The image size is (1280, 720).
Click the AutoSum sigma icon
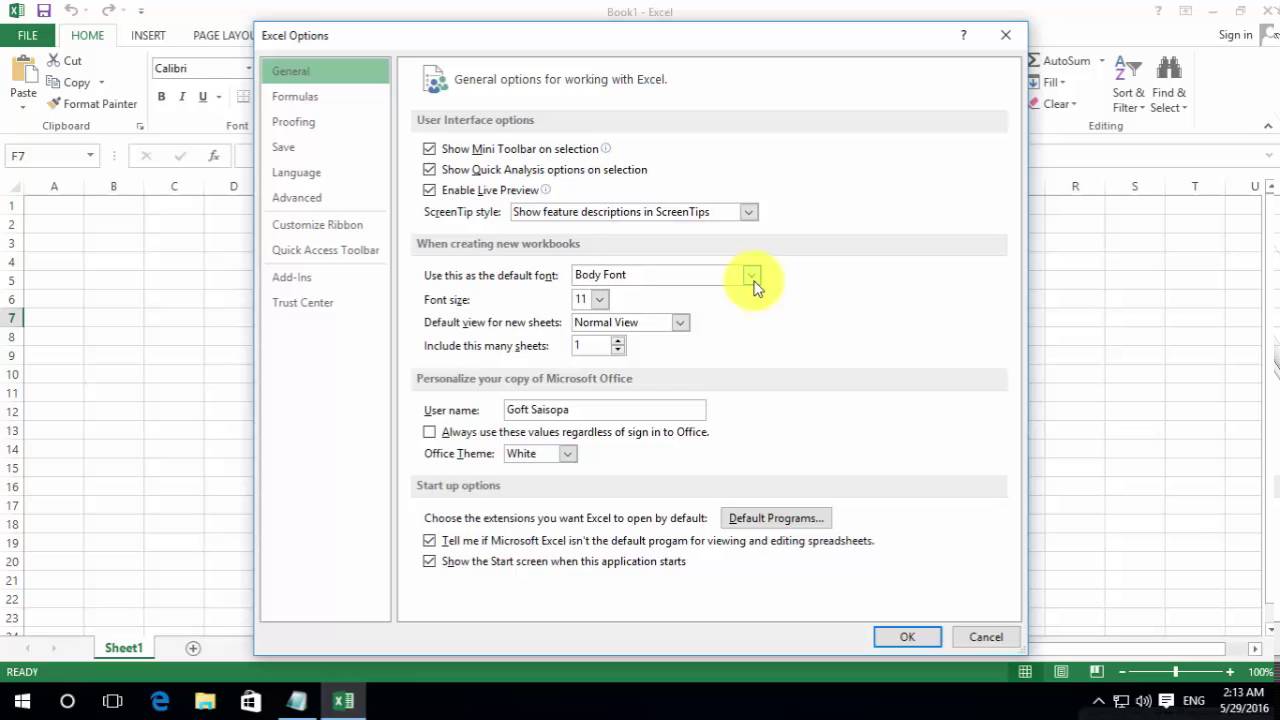tap(1034, 61)
